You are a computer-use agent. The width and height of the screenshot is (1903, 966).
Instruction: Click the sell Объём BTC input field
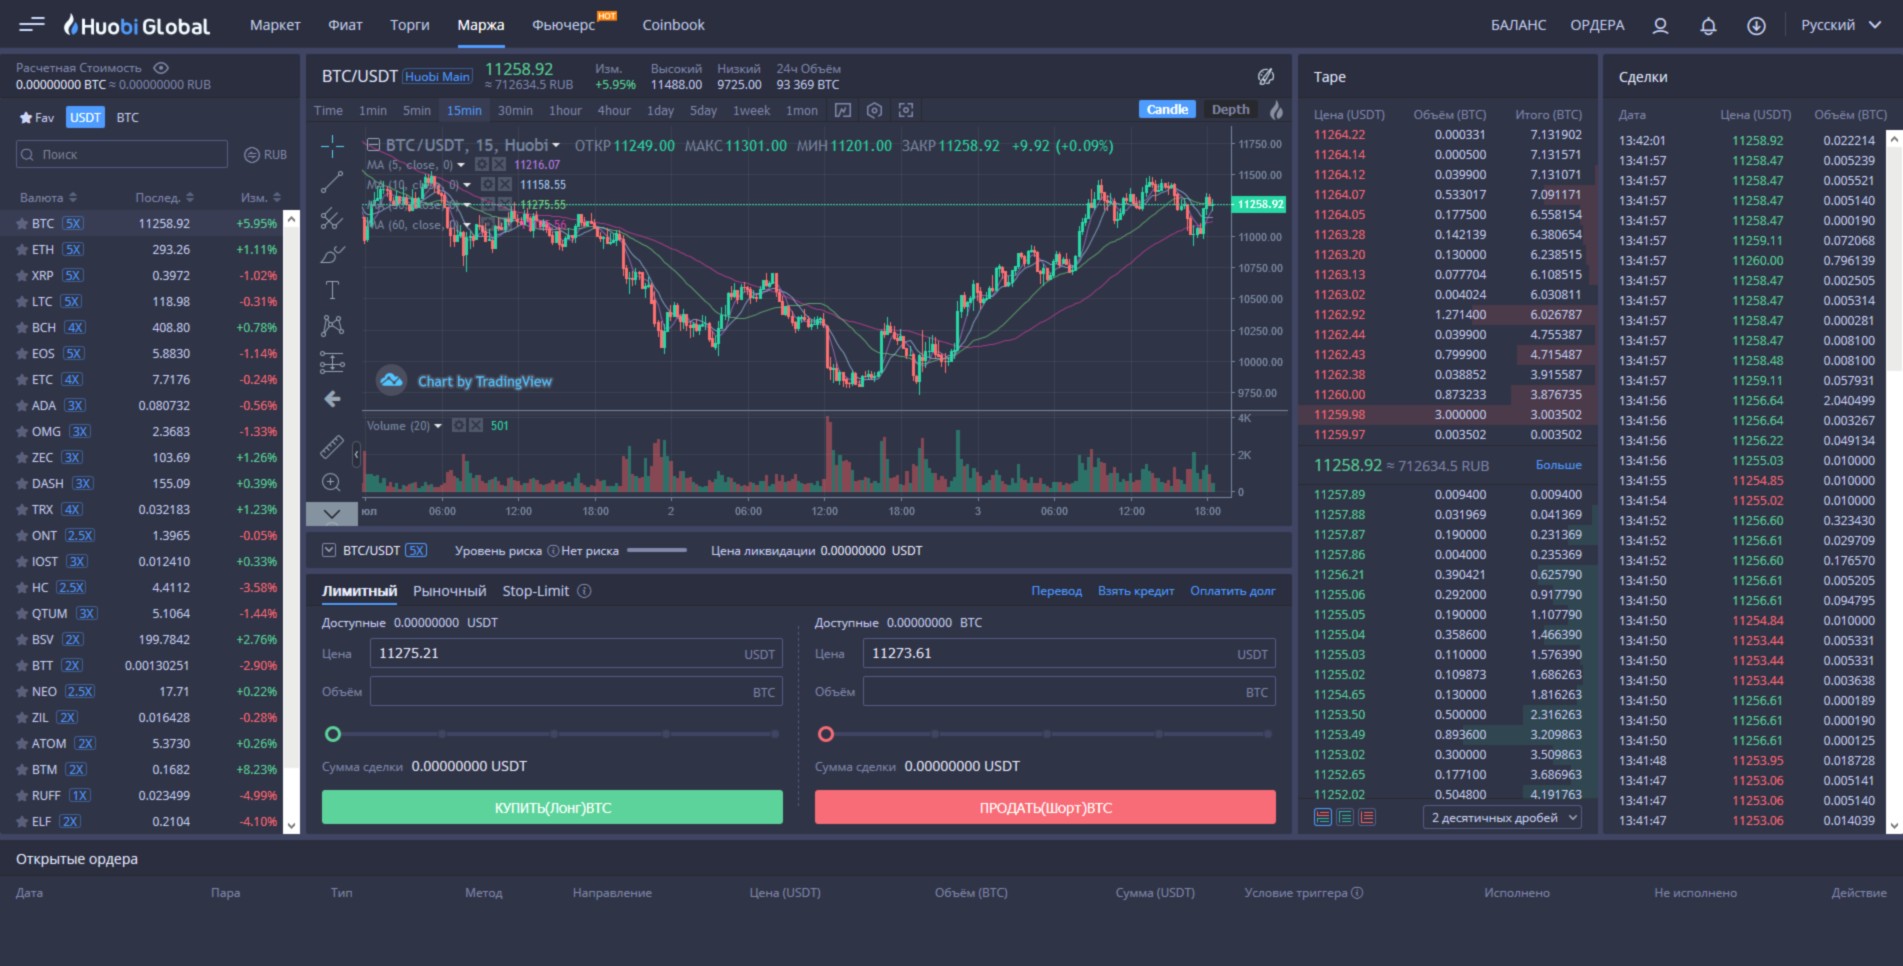(x=1069, y=692)
